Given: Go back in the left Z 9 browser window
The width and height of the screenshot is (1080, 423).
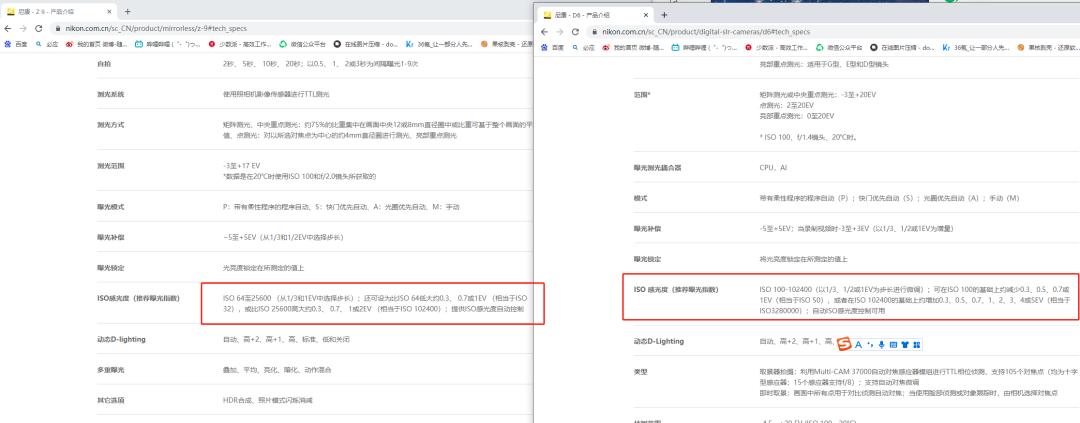Looking at the screenshot, I should pyautogui.click(x=8, y=28).
